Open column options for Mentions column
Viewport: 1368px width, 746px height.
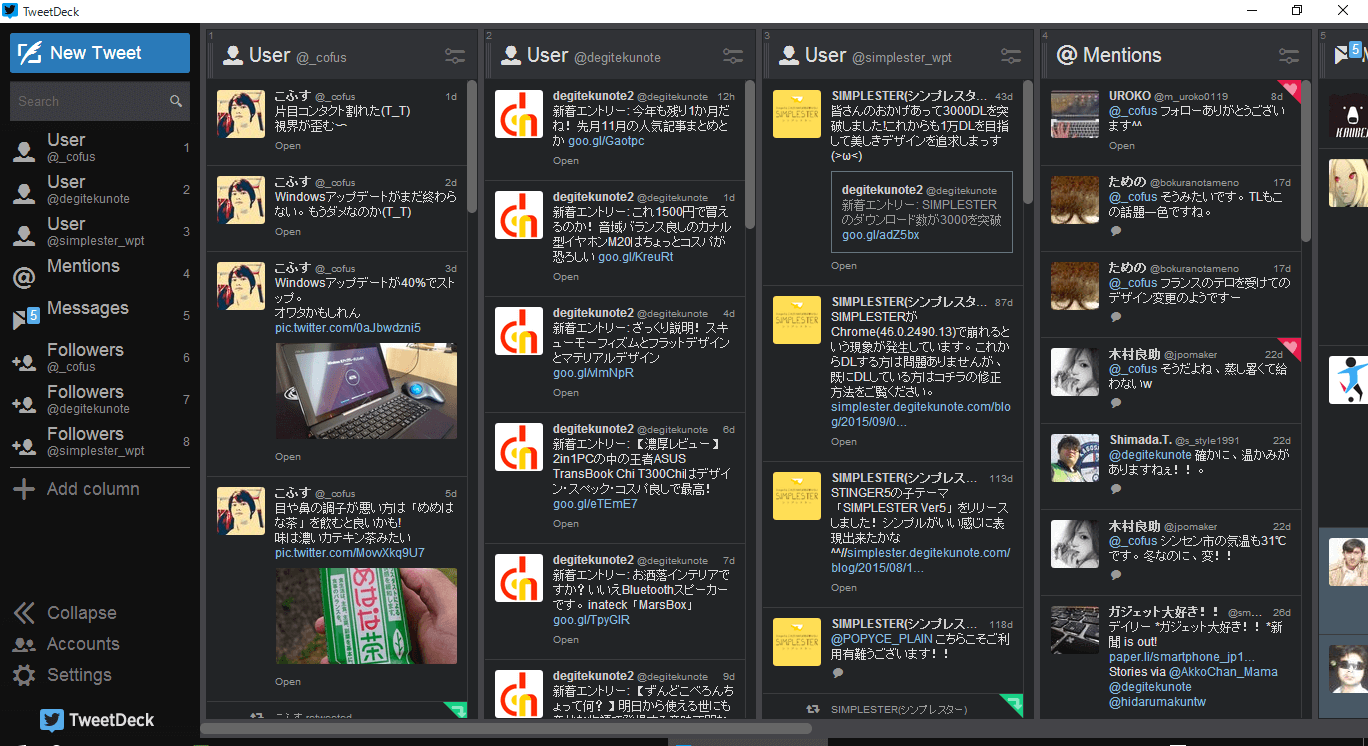coord(1289,56)
